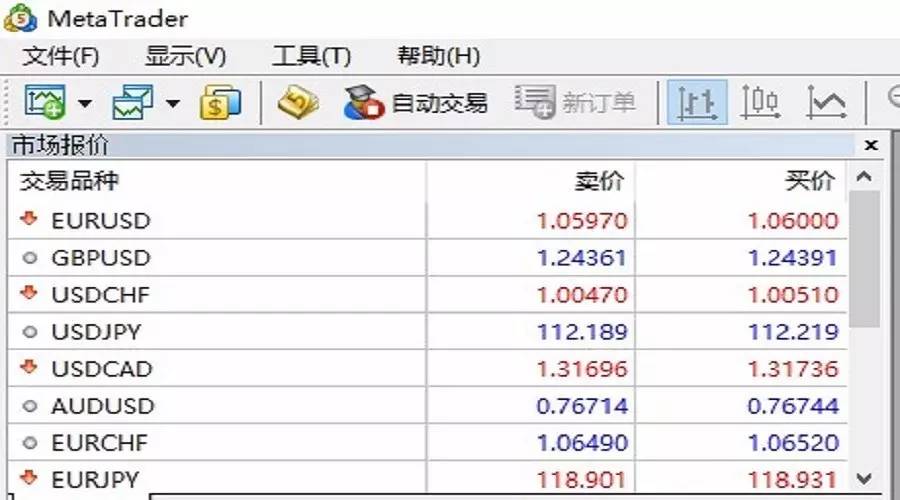Click the 交易品种 column header
The width and height of the screenshot is (900, 500).
pyautogui.click(x=69, y=181)
